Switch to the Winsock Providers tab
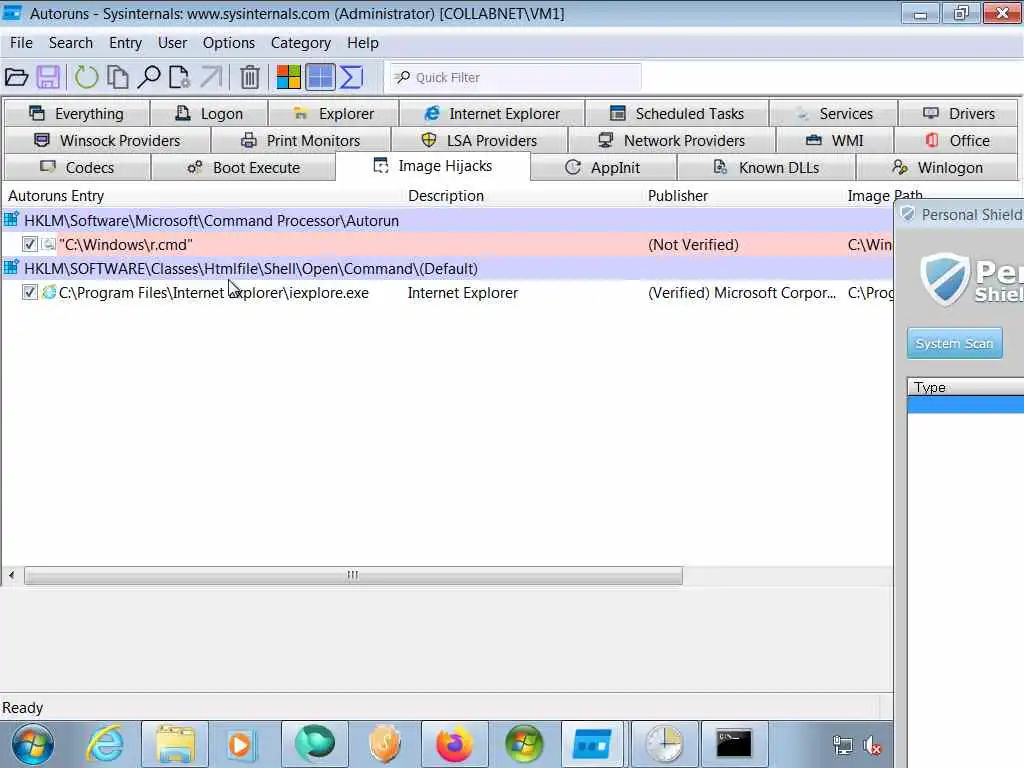This screenshot has height=768, width=1024. tap(107, 140)
